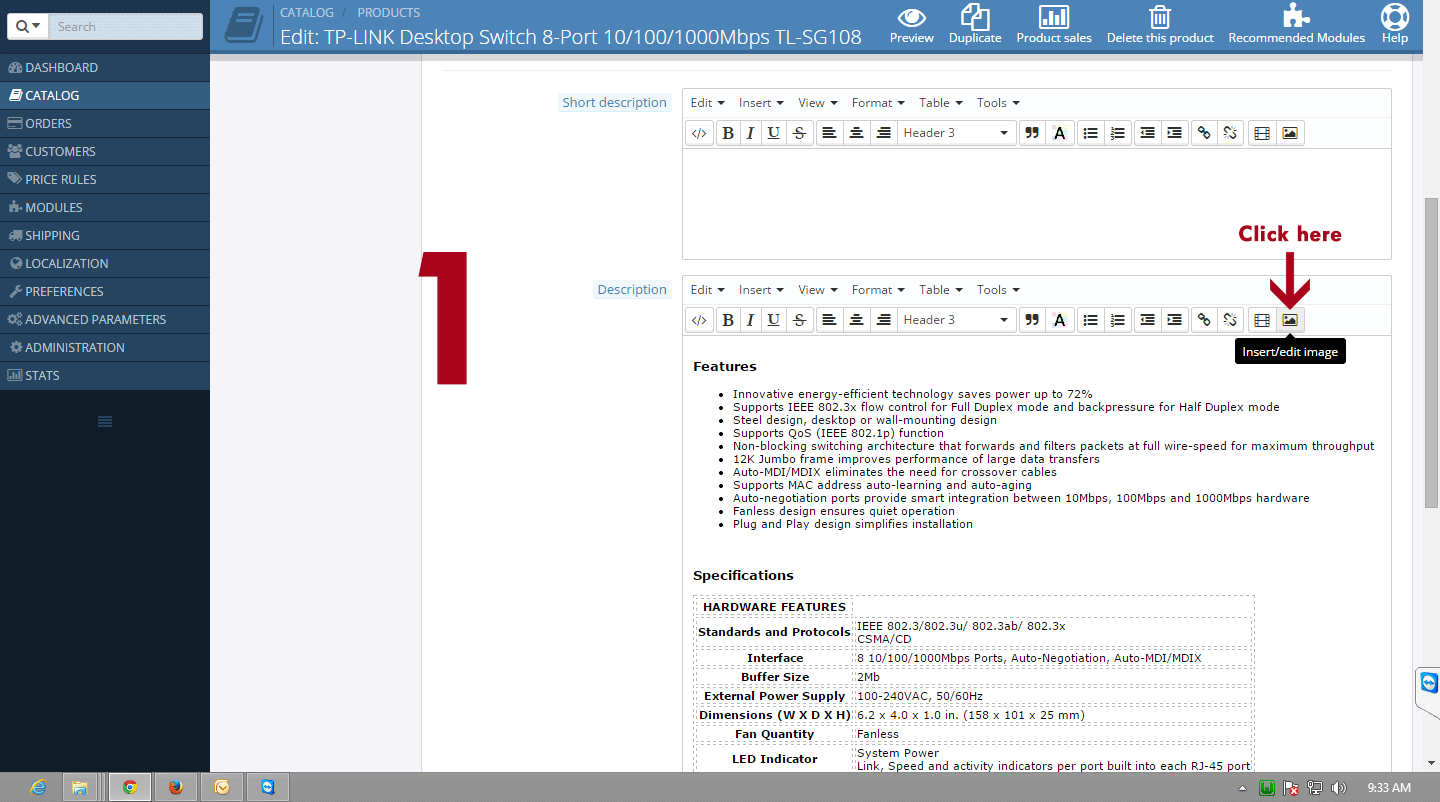Add bullet list in Description editor
The height and width of the screenshot is (802, 1440).
1091,320
